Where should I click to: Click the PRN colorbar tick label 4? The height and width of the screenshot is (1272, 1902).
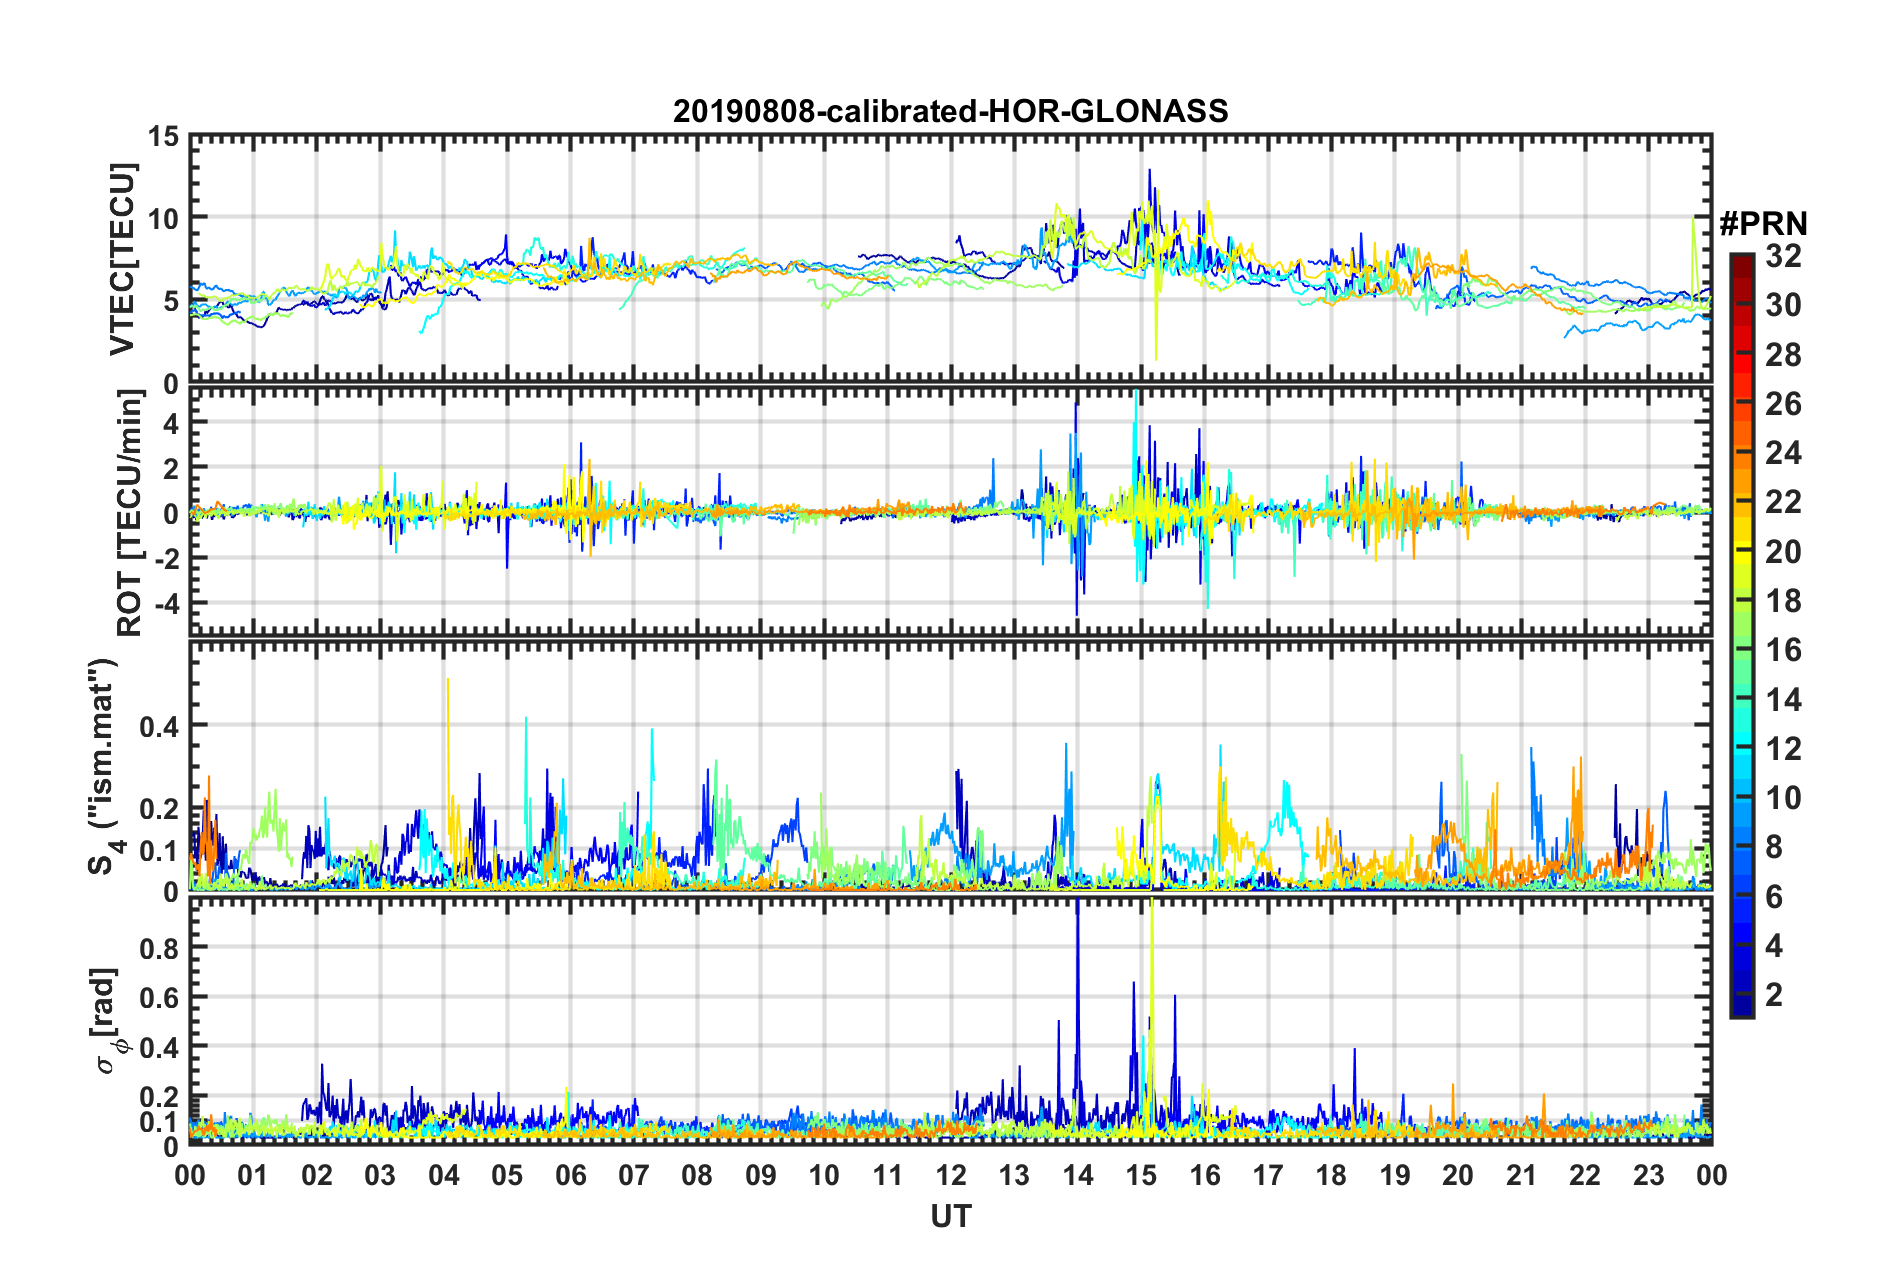(x=1774, y=946)
